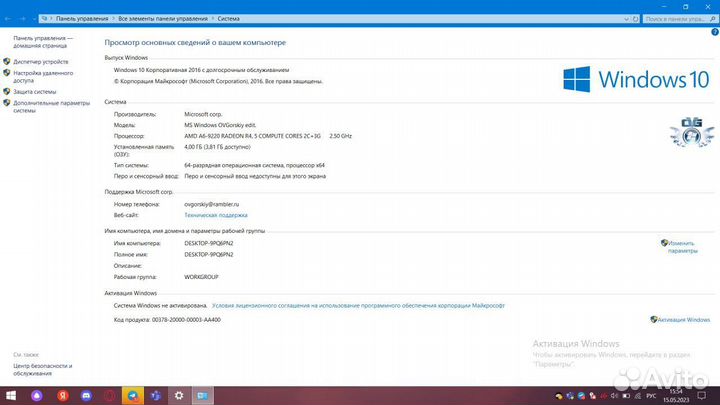
Task: Open Панель управления — домашняя страница
Action: pos(43,42)
